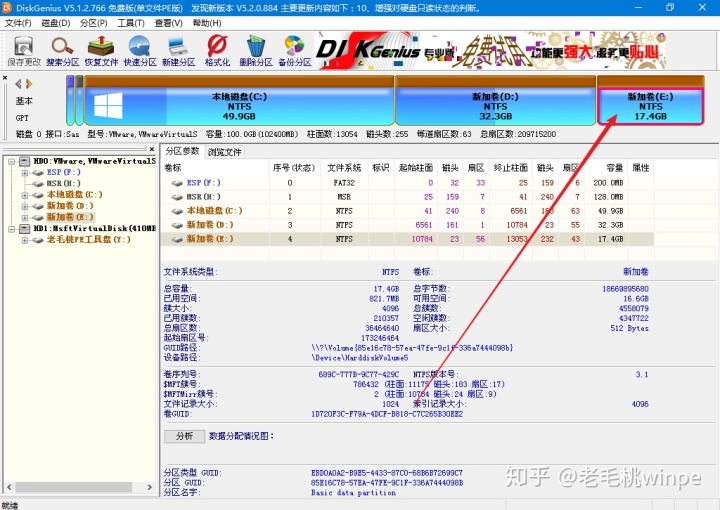Click the tree panel scroll left arrow
This screenshot has height=510, width=720.
[9, 487]
